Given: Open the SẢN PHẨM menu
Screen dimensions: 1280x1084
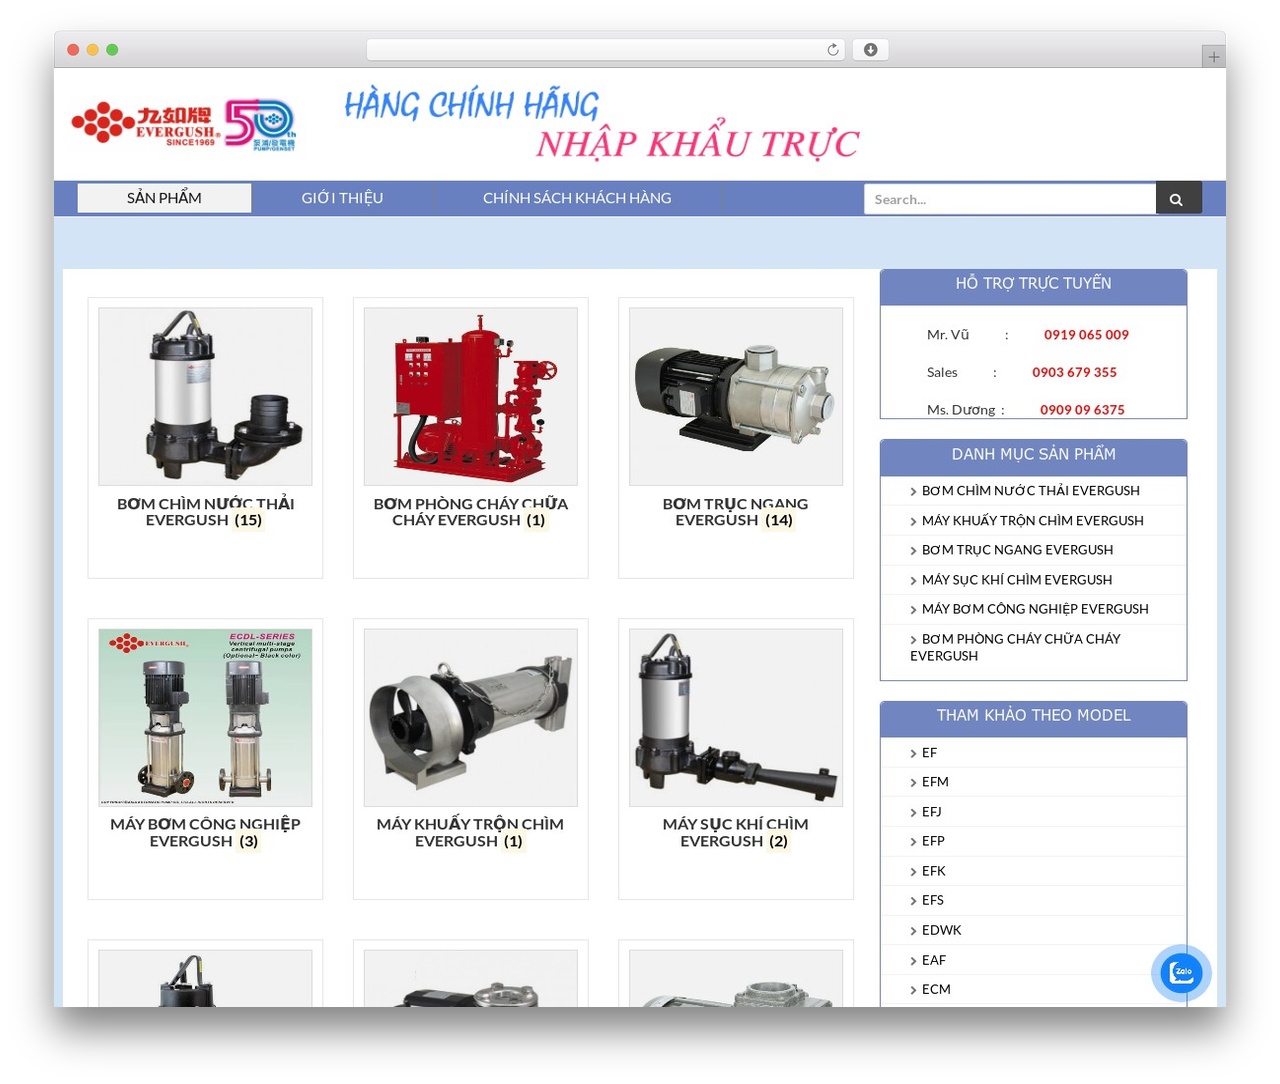Looking at the screenshot, I should point(164,198).
